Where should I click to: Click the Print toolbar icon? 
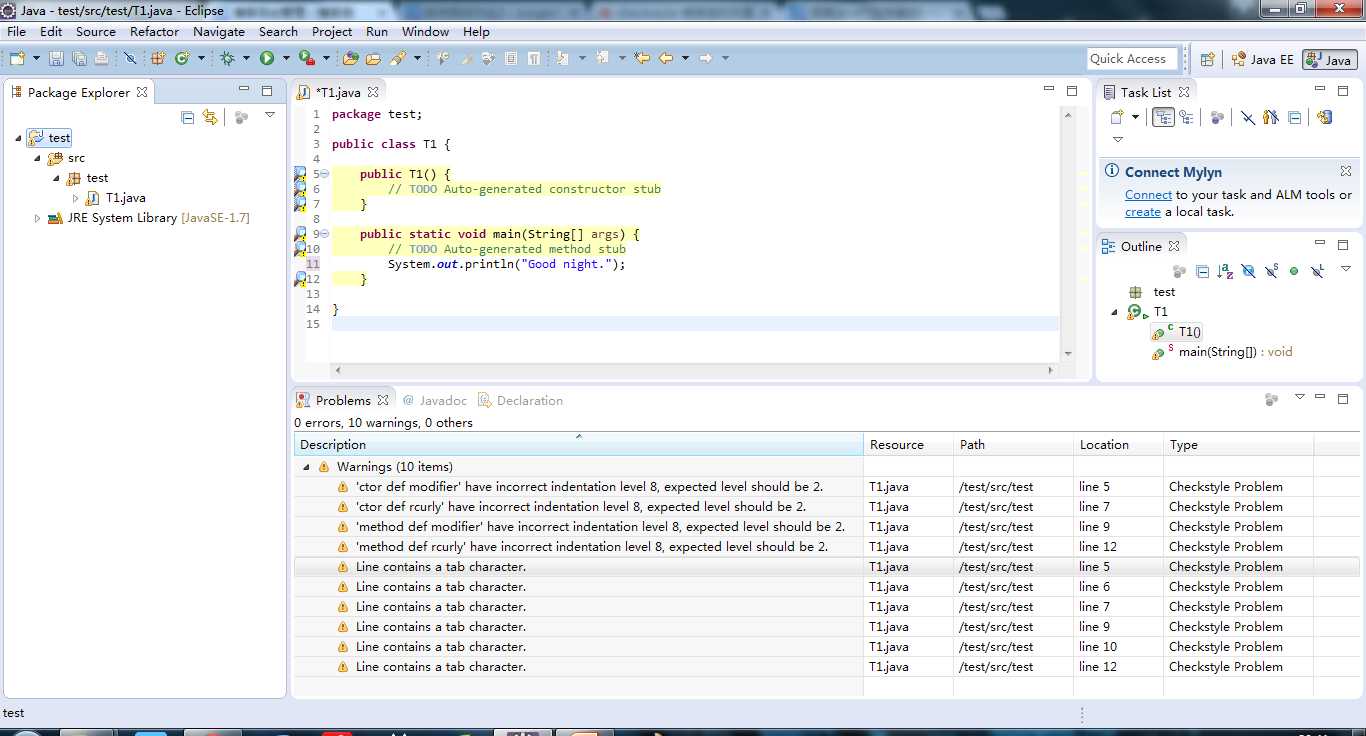pyautogui.click(x=101, y=59)
